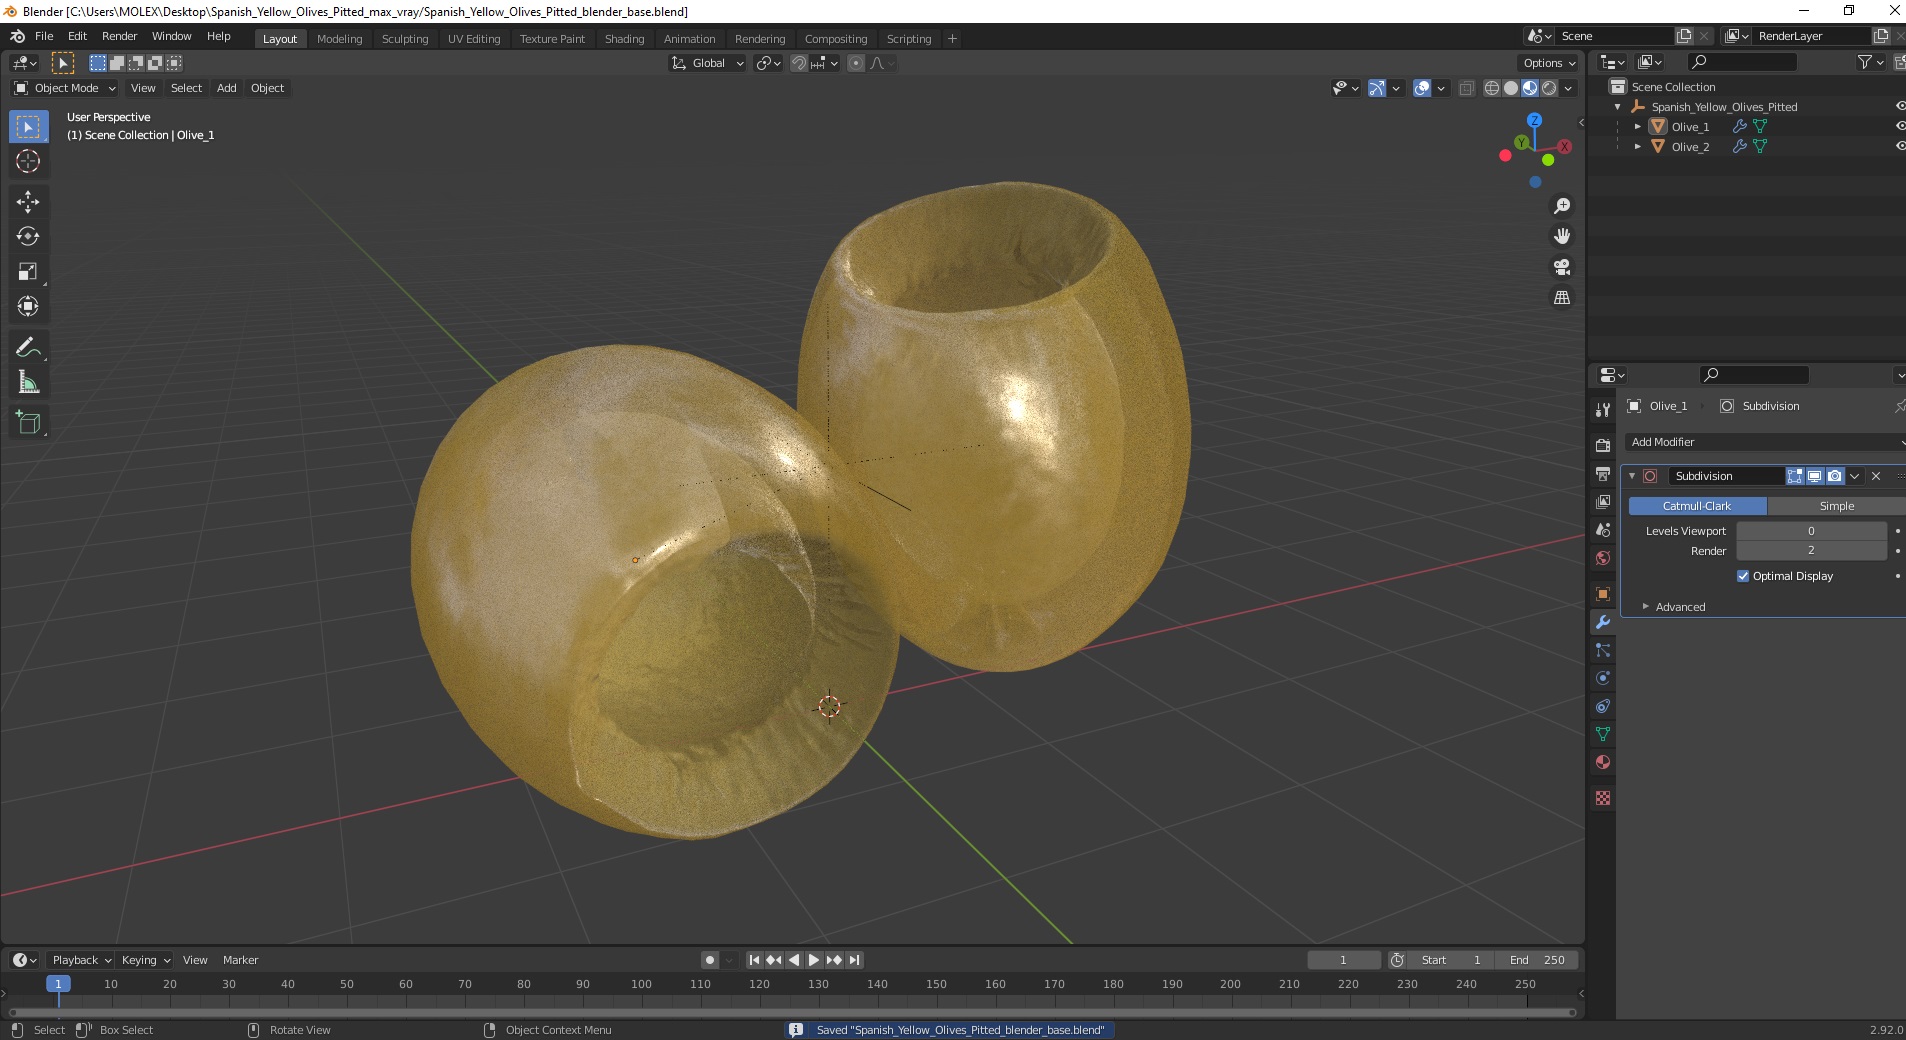
Task: Click the pan view hand icon
Action: [1562, 236]
